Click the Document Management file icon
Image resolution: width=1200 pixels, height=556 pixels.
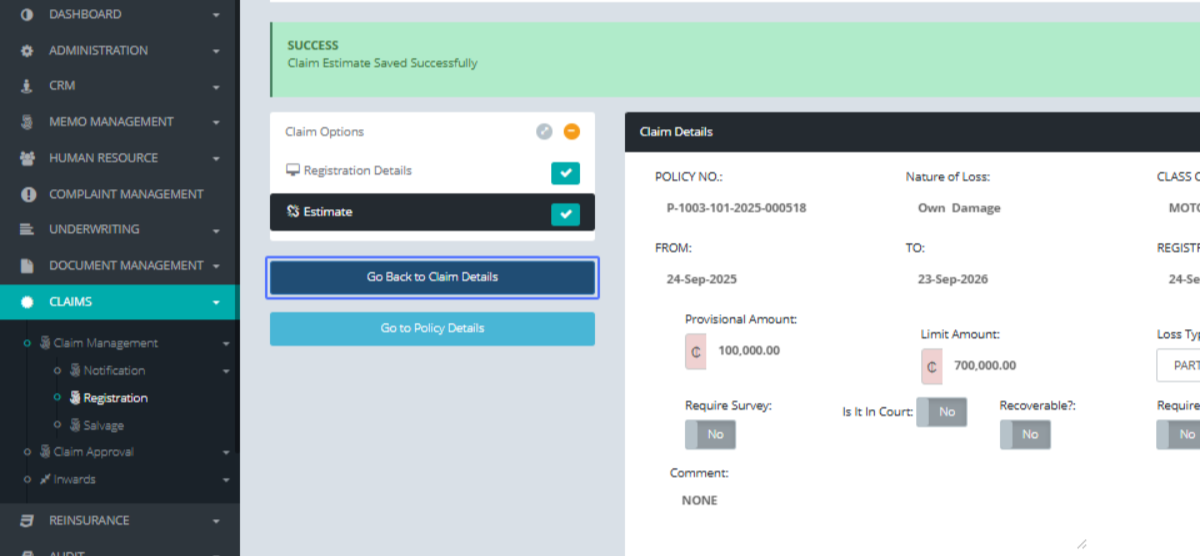click(27, 266)
